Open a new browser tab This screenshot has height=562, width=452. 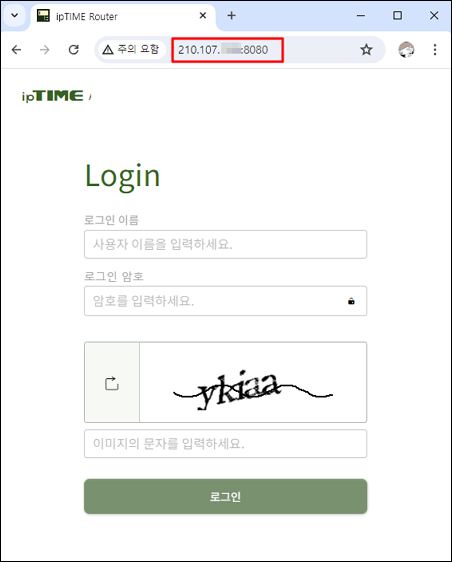[232, 15]
